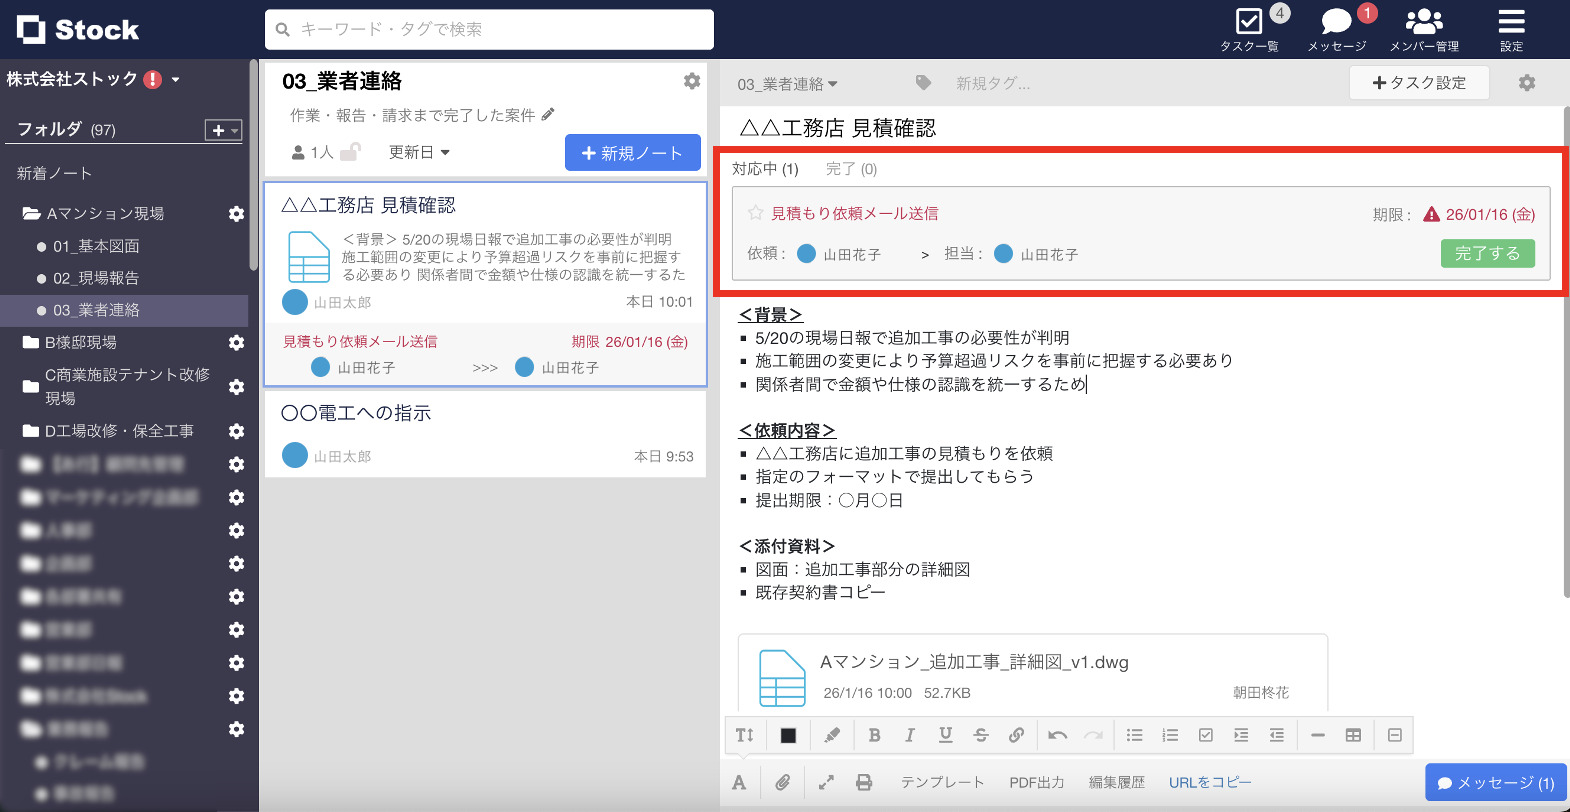
Task: Expand the note to fullscreen
Action: pos(826,782)
